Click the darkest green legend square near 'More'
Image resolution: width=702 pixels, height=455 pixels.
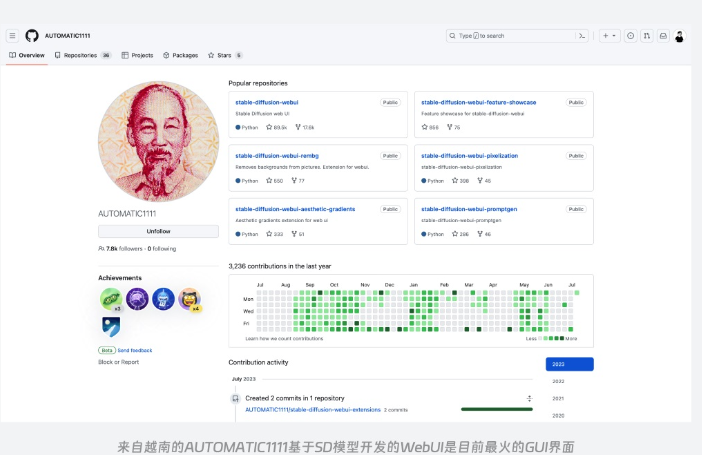point(562,338)
